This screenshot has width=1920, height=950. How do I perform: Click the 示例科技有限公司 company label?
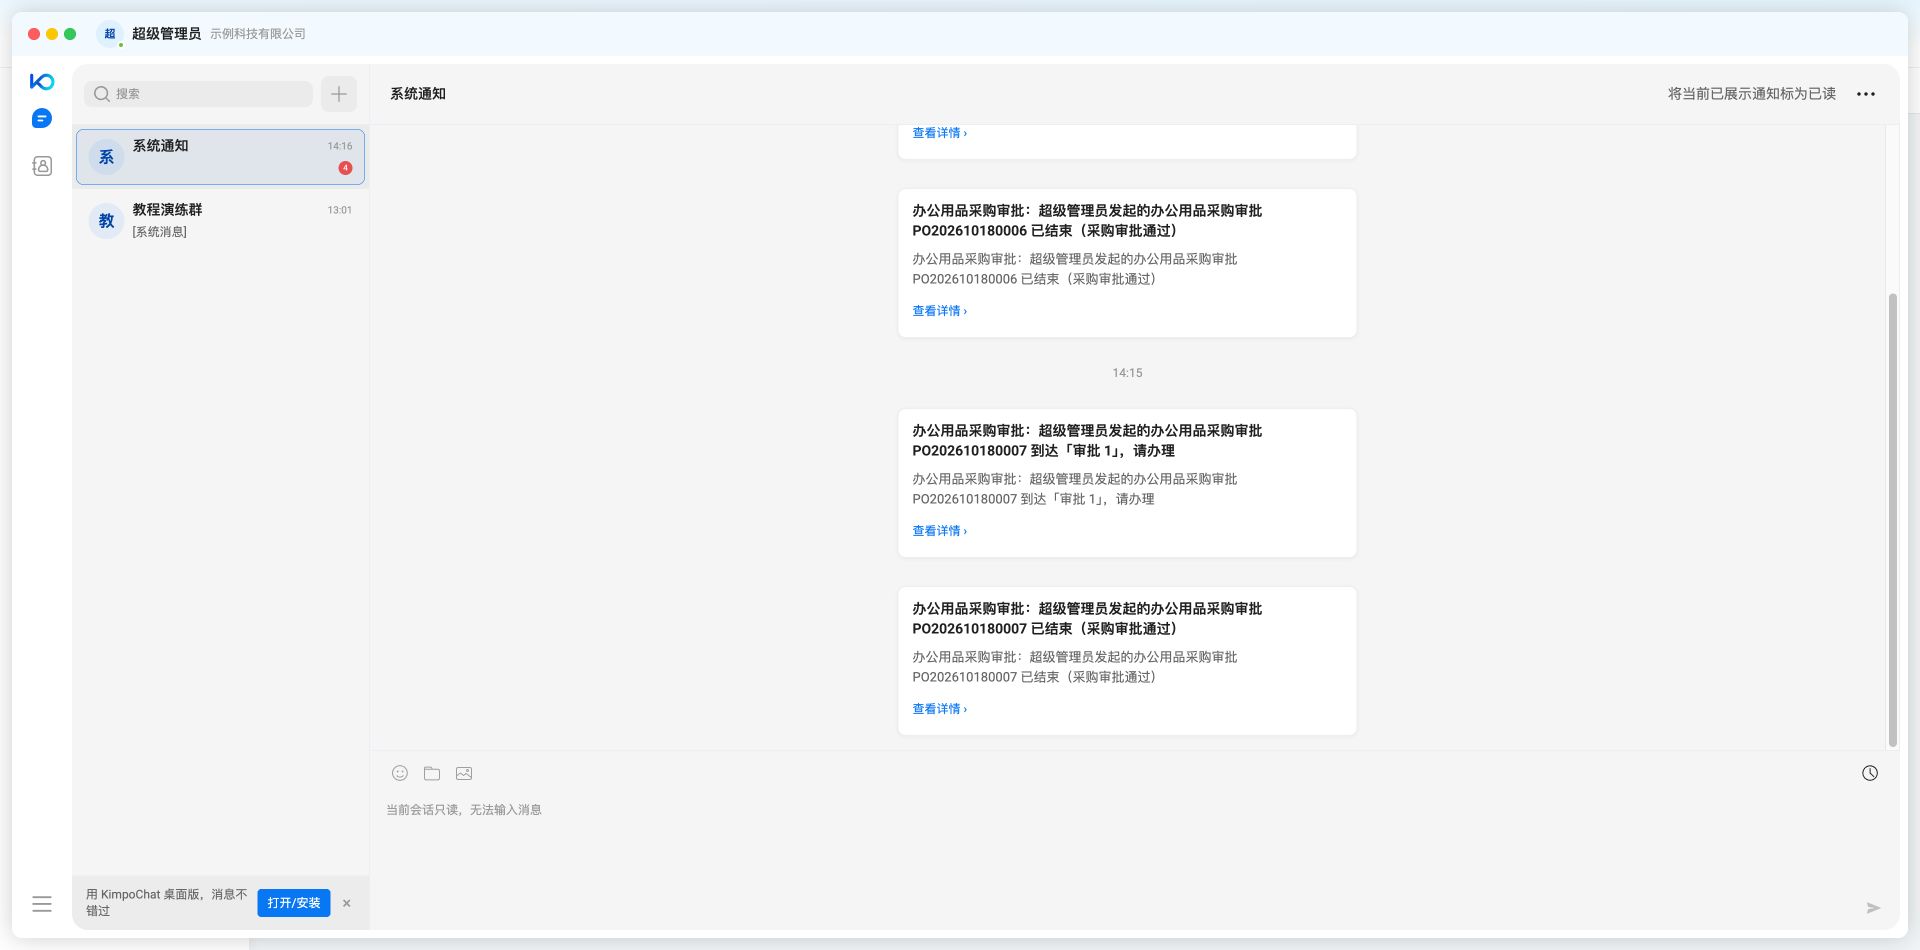(258, 34)
